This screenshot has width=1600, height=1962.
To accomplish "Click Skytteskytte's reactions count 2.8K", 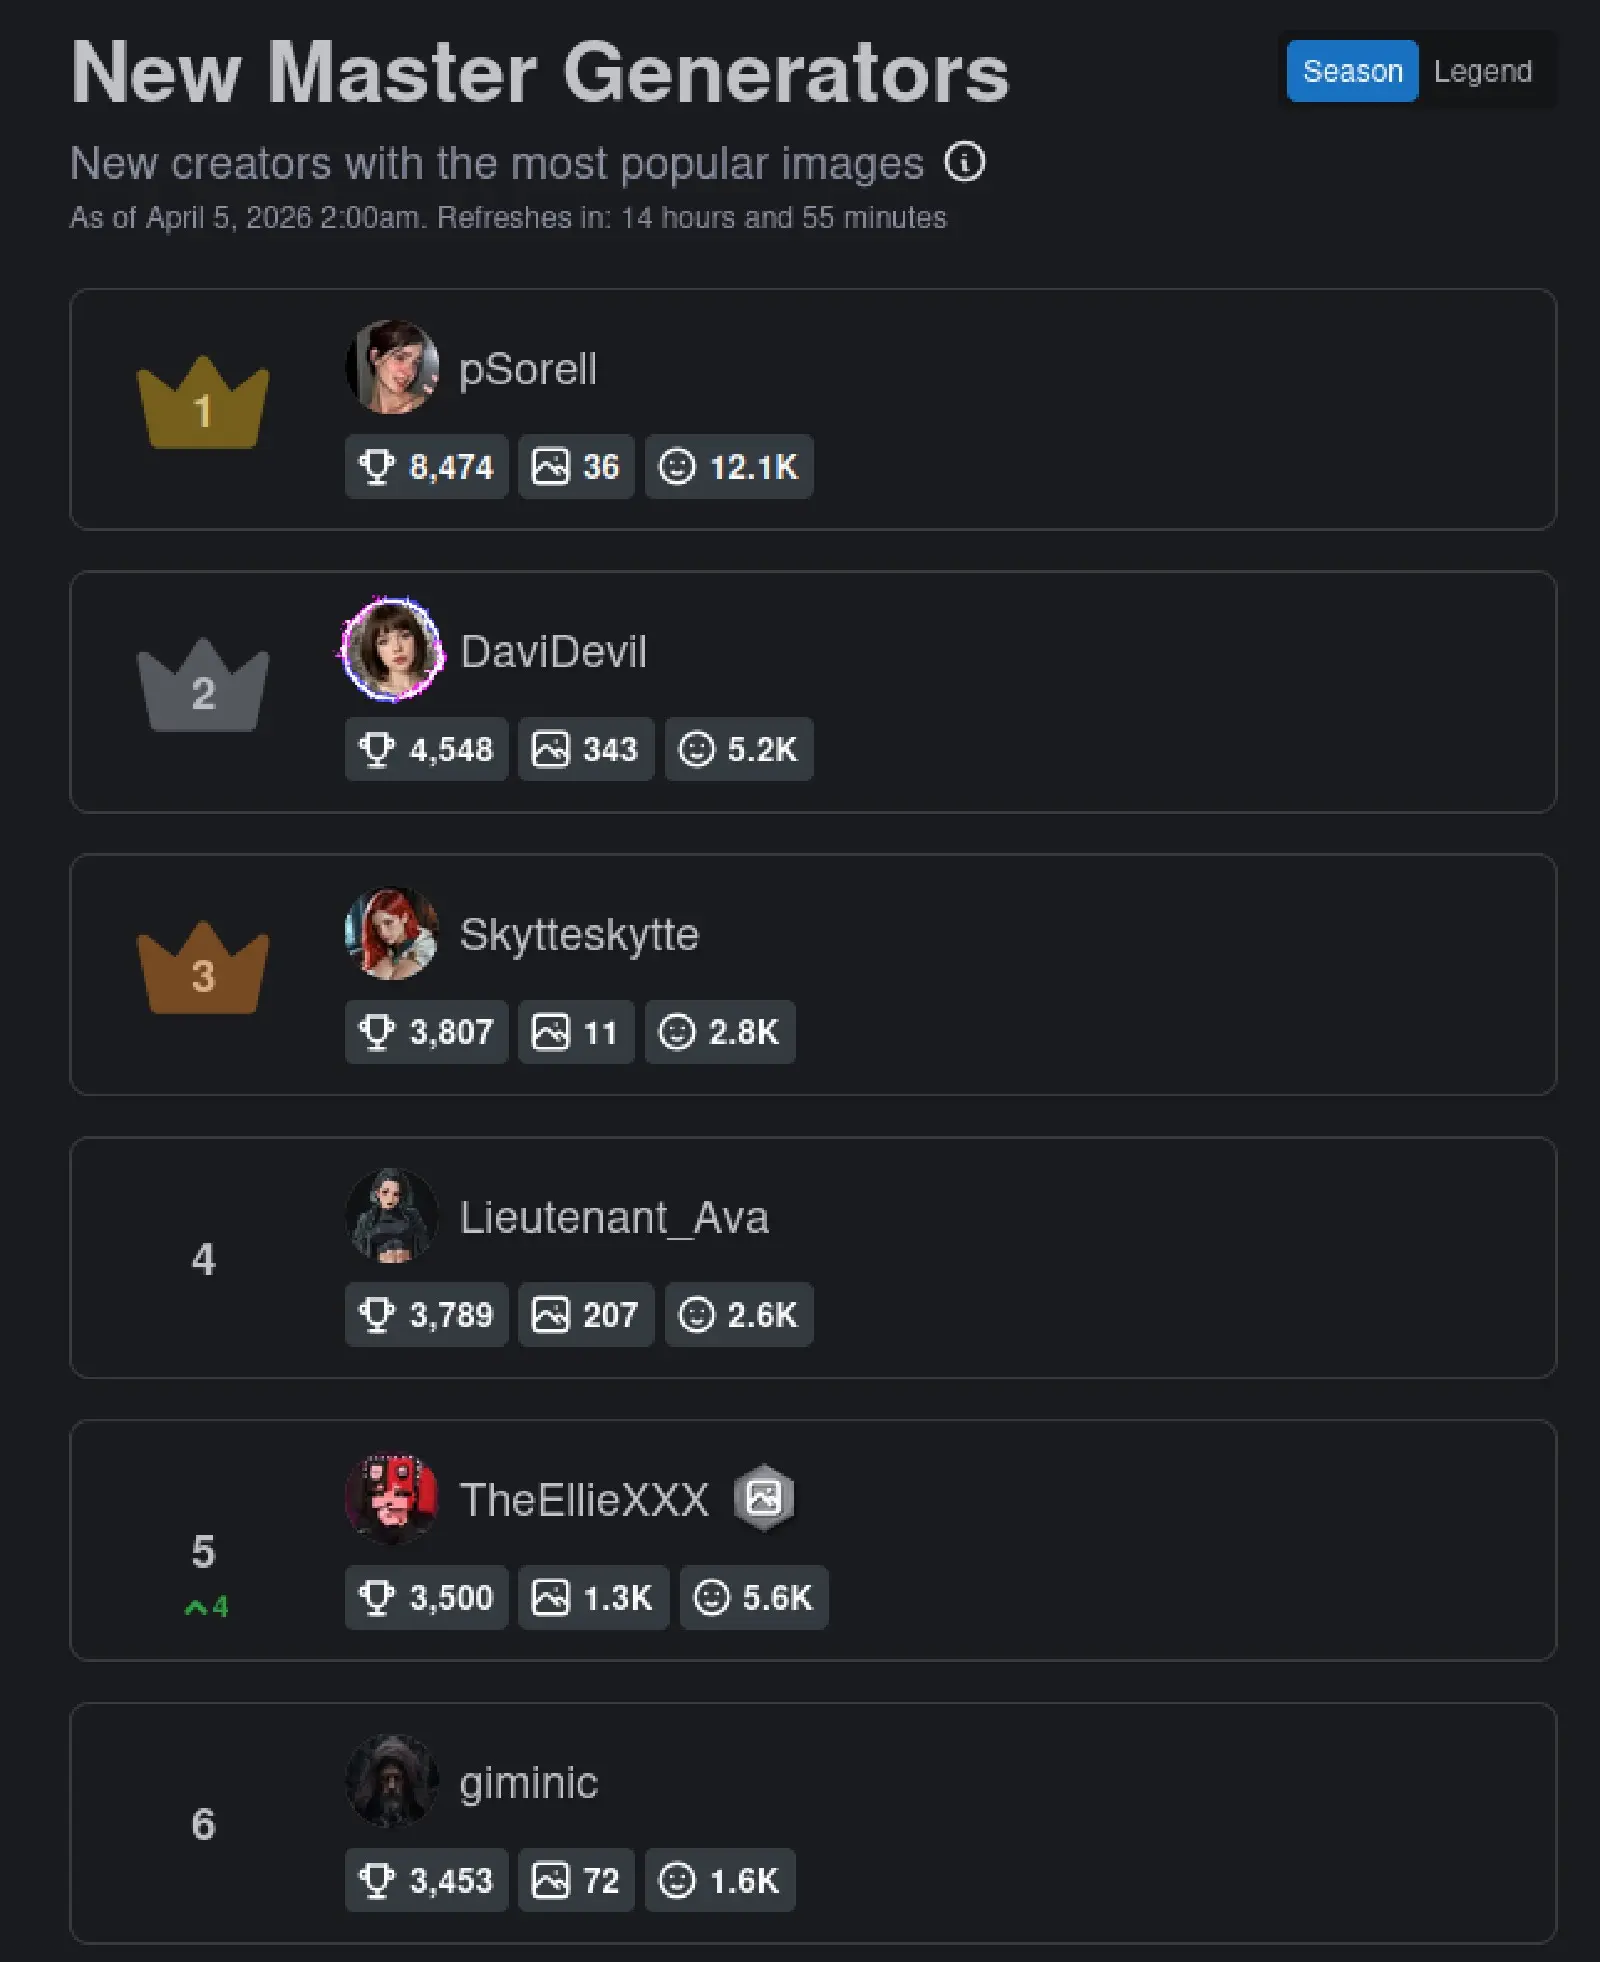I will (x=720, y=1032).
